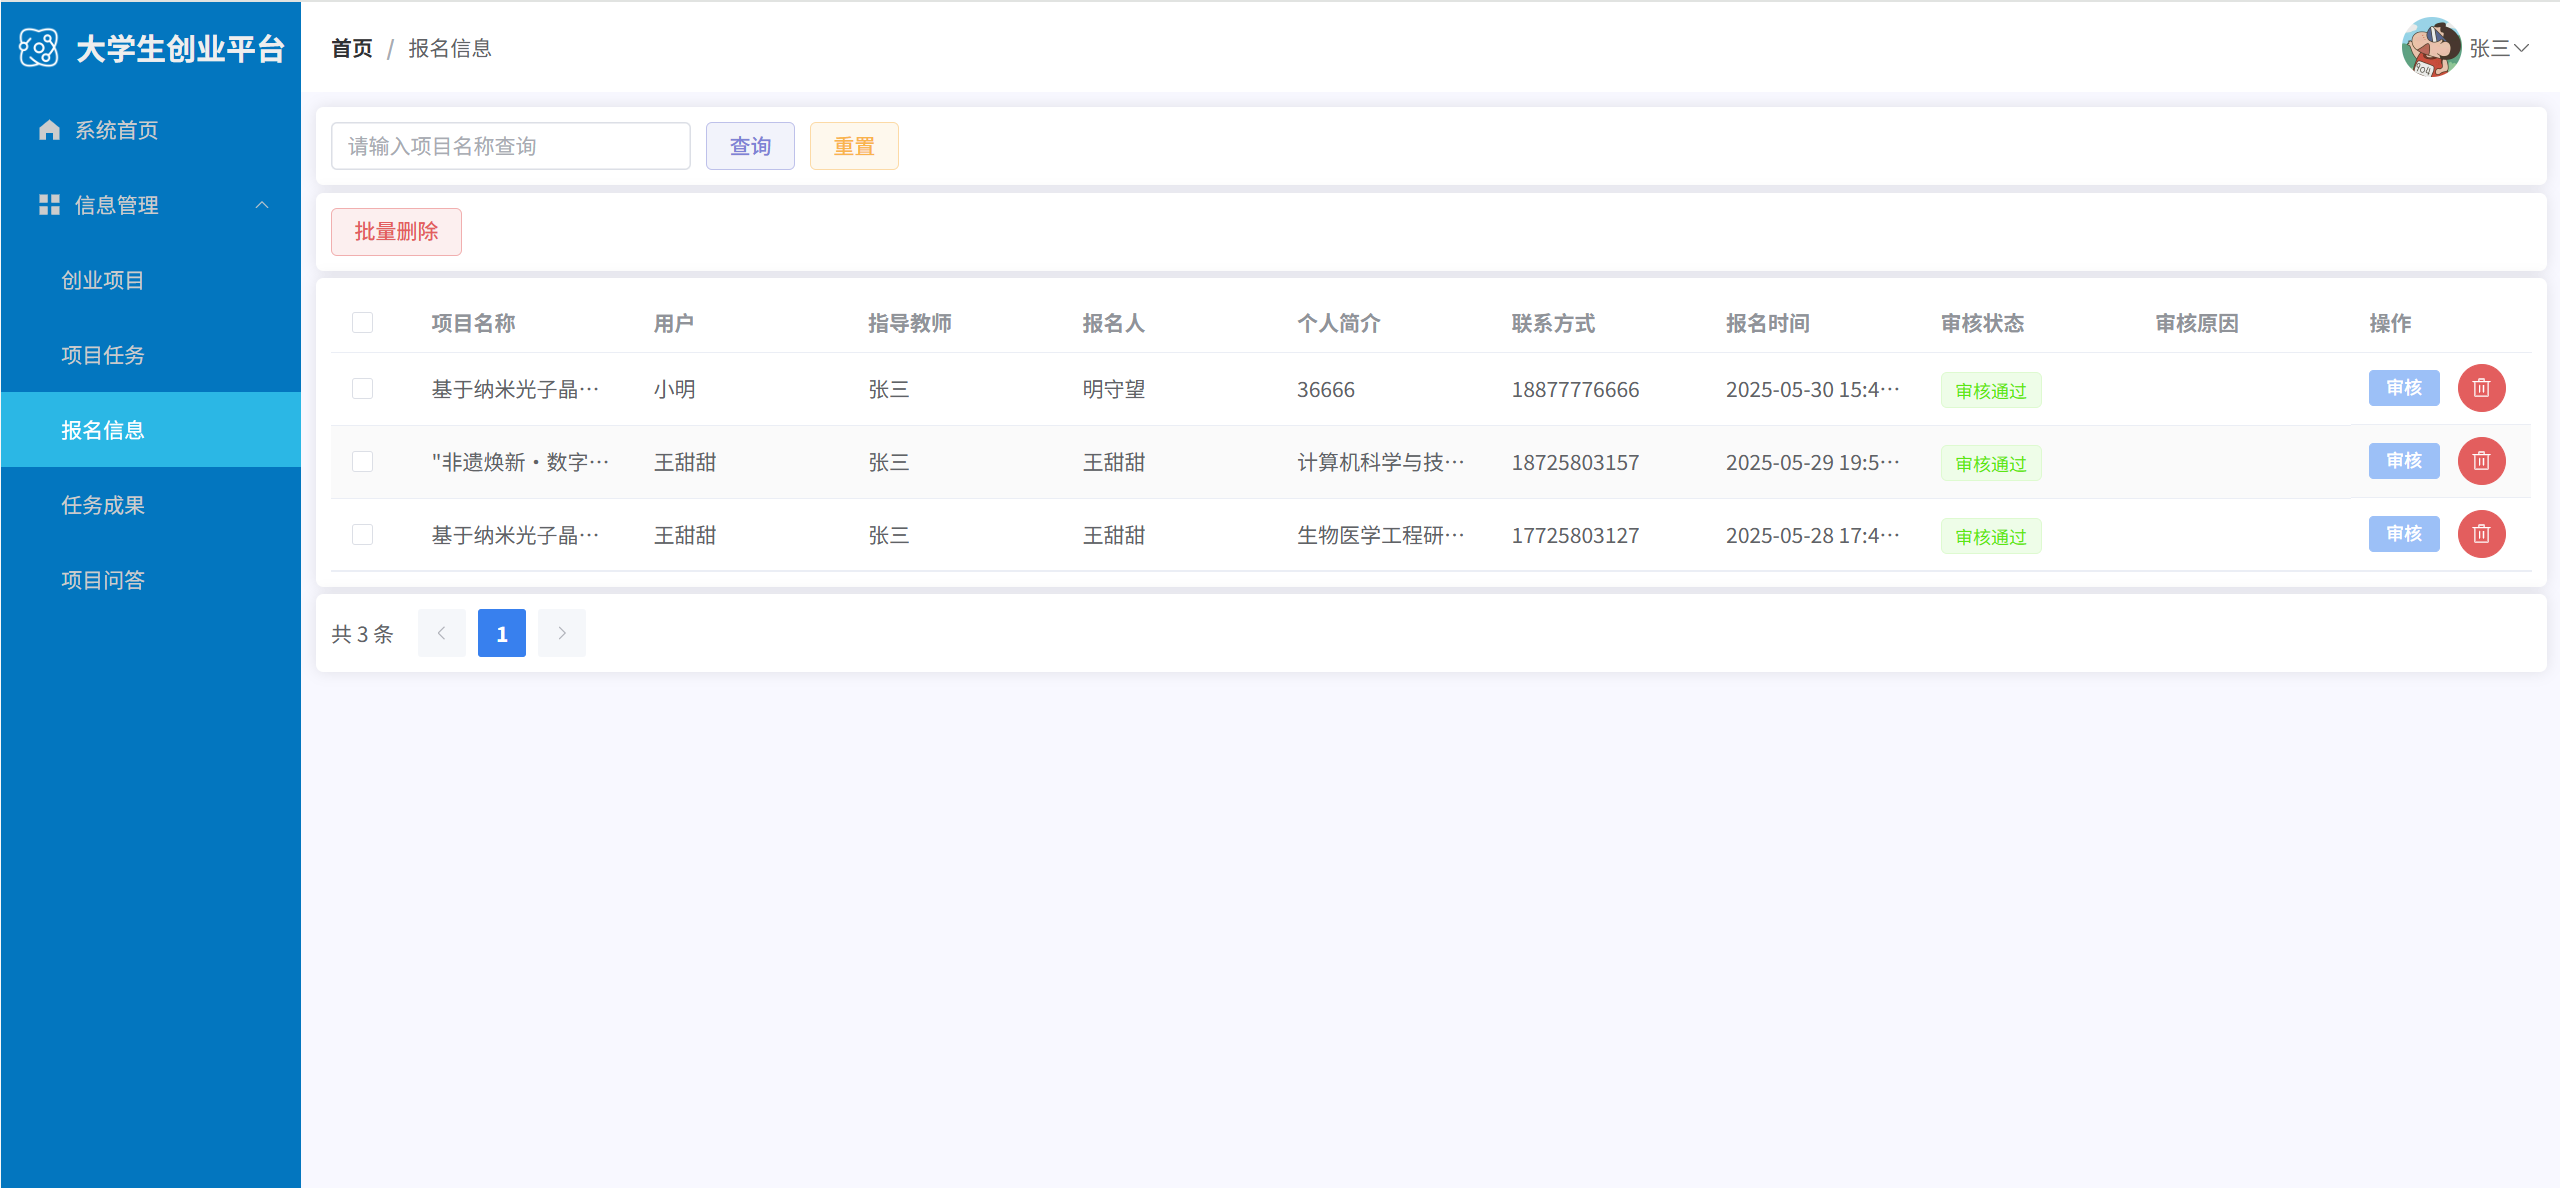The image size is (2560, 1188).
Task: Click the project name search field
Action: pos(510,146)
